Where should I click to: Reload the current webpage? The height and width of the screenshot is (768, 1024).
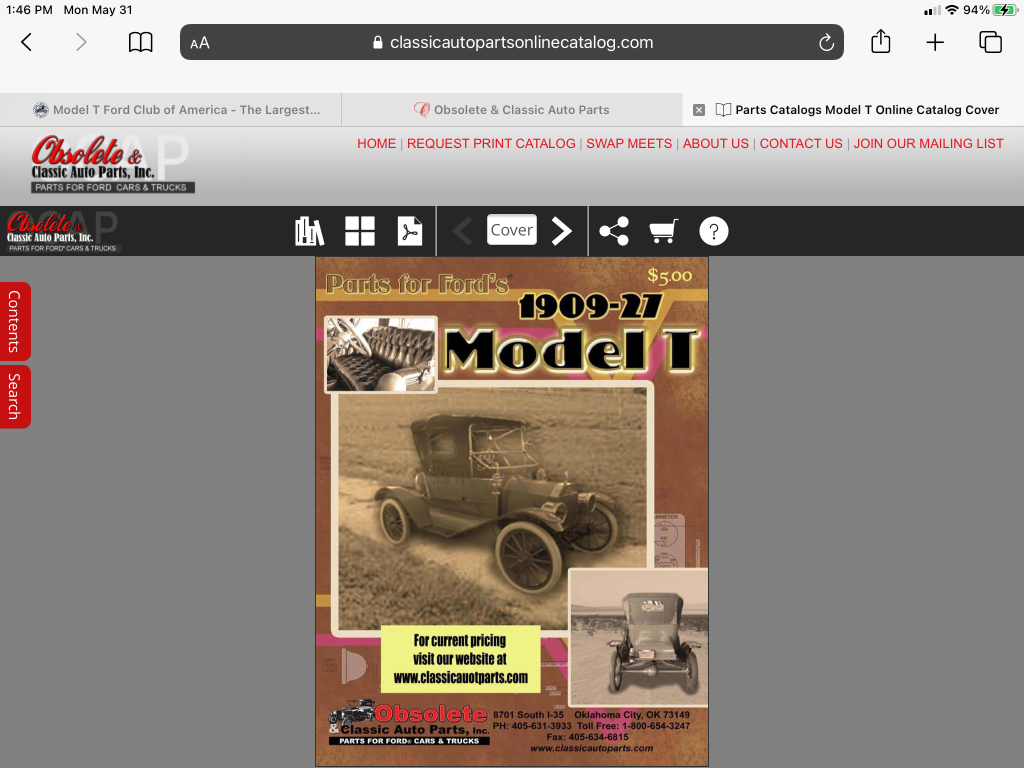tap(826, 42)
